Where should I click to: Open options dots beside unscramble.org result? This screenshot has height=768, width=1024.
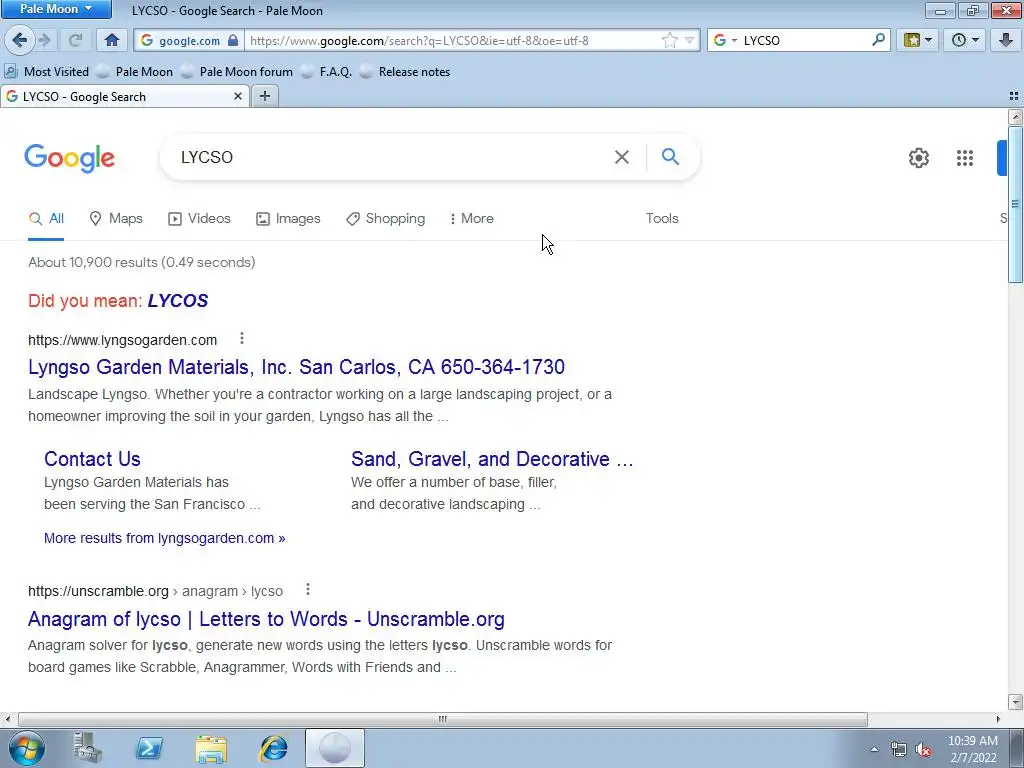click(308, 590)
